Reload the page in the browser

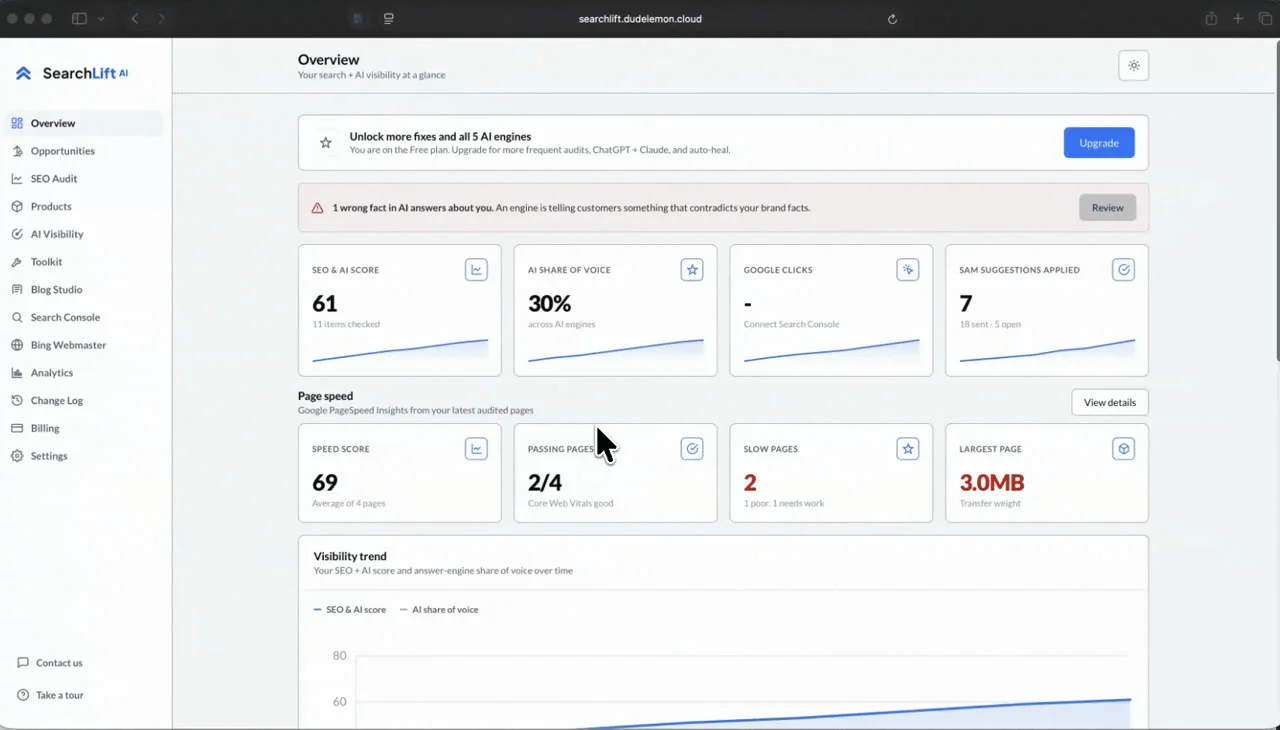892,19
